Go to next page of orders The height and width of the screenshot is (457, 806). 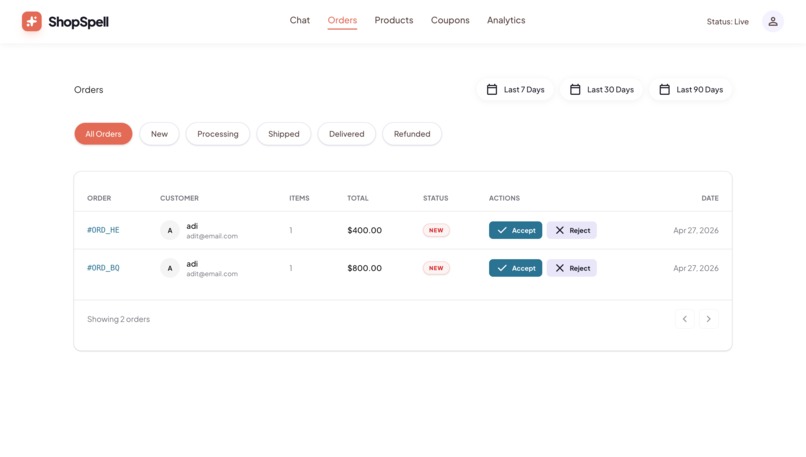(708, 319)
